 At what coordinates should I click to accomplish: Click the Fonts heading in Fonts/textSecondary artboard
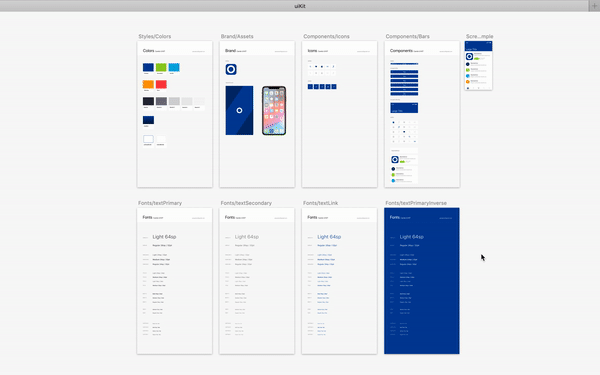click(x=230, y=217)
